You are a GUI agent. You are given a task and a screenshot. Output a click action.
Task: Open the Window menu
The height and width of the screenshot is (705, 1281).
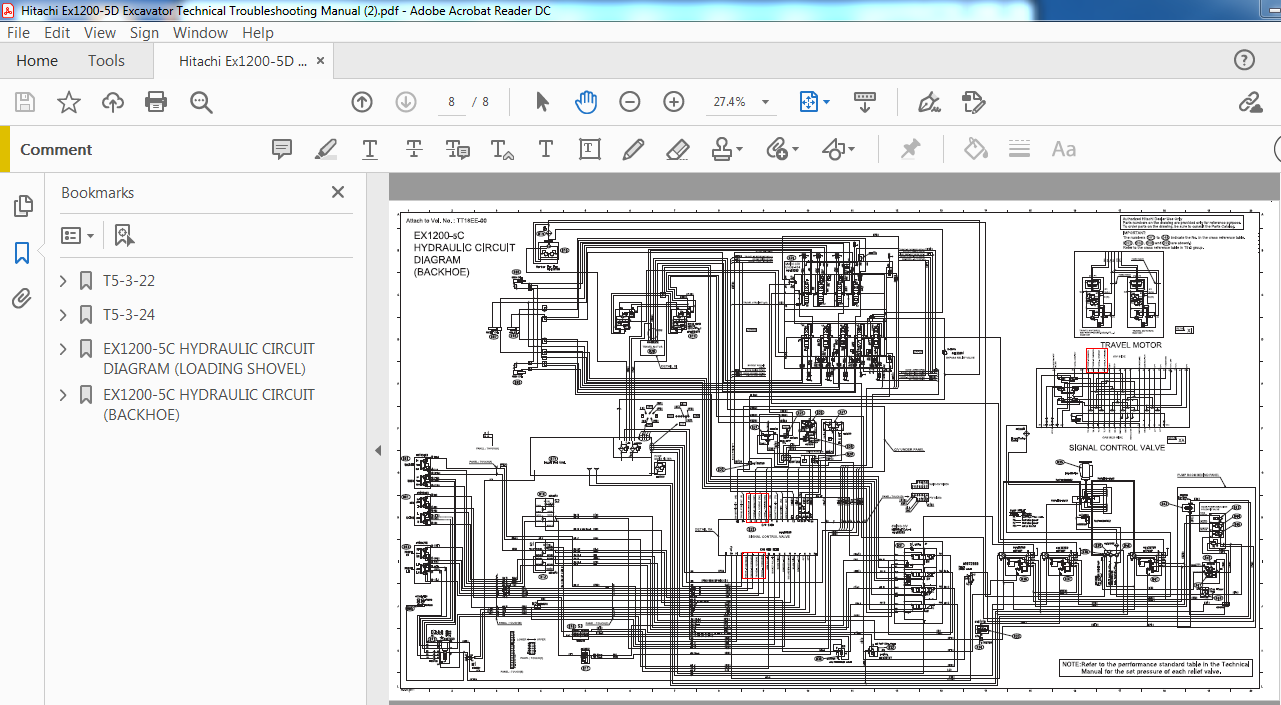point(200,32)
